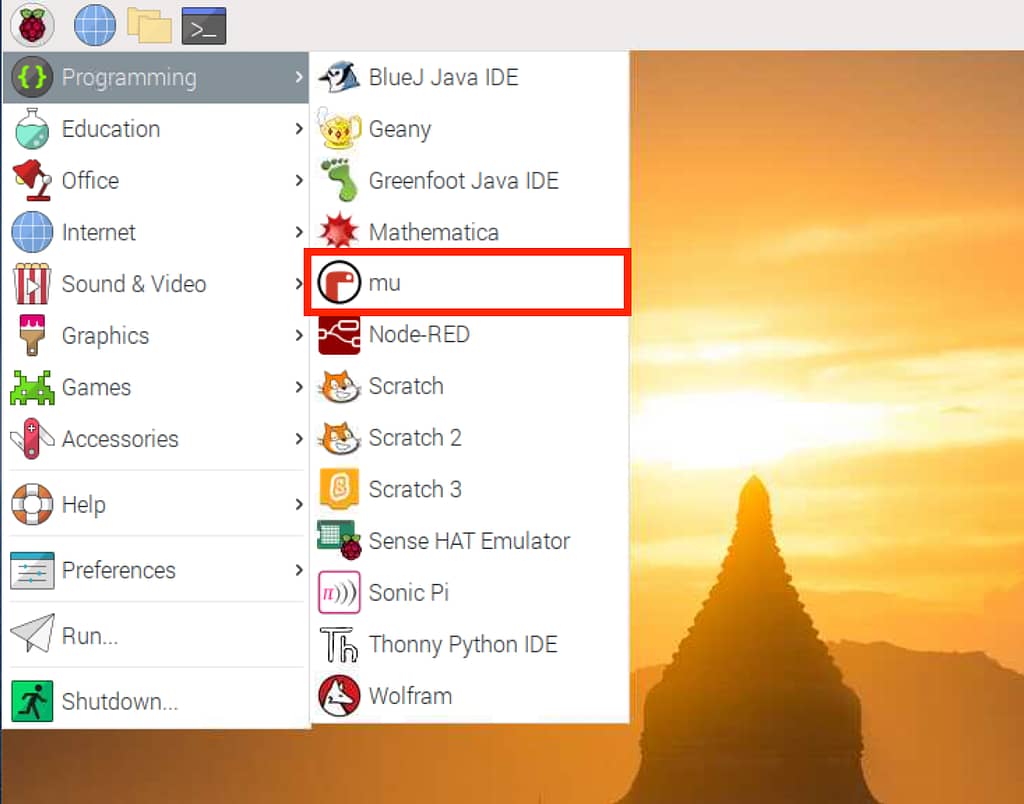This screenshot has height=804, width=1024.
Task: Expand the Preferences submenu arrow
Action: pyautogui.click(x=298, y=570)
